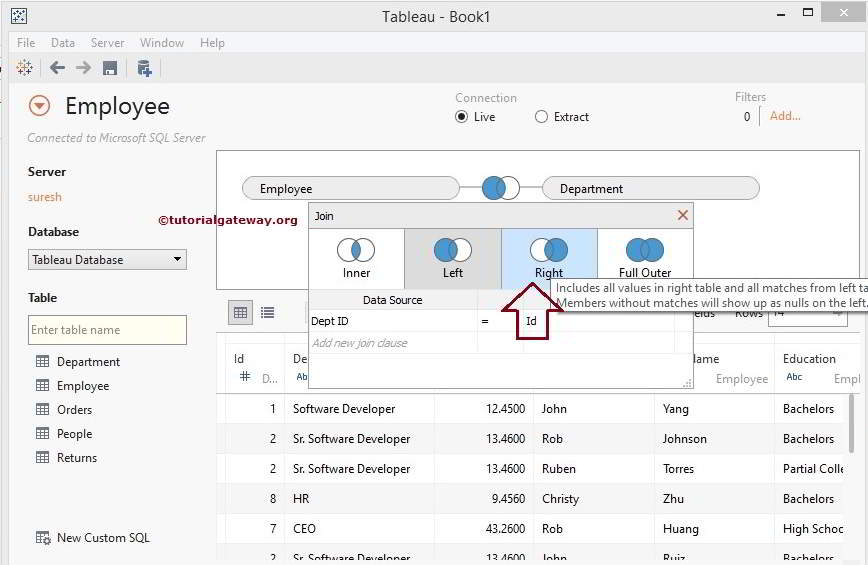Click the Orders table icon

pos(43,410)
